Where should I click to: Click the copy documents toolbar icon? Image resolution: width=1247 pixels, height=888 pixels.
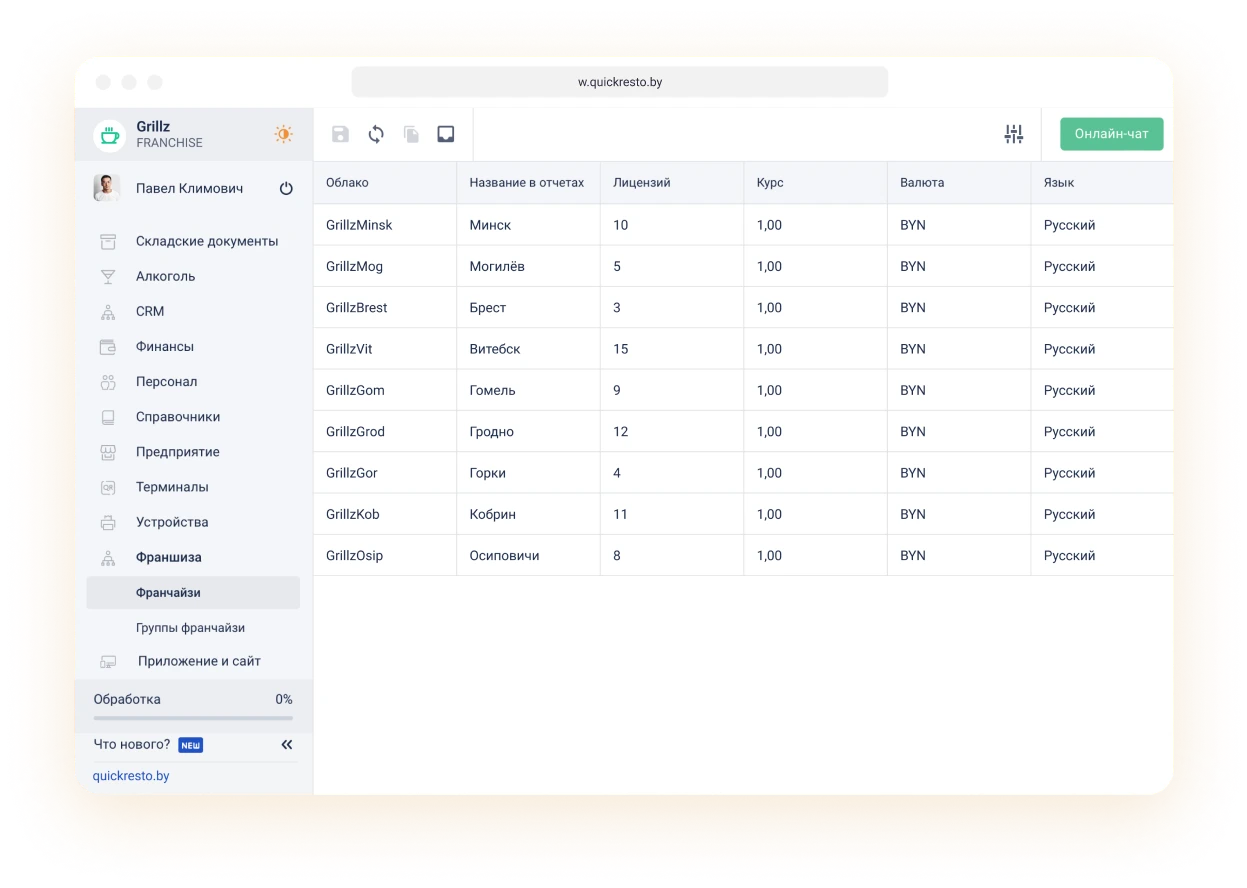(411, 134)
